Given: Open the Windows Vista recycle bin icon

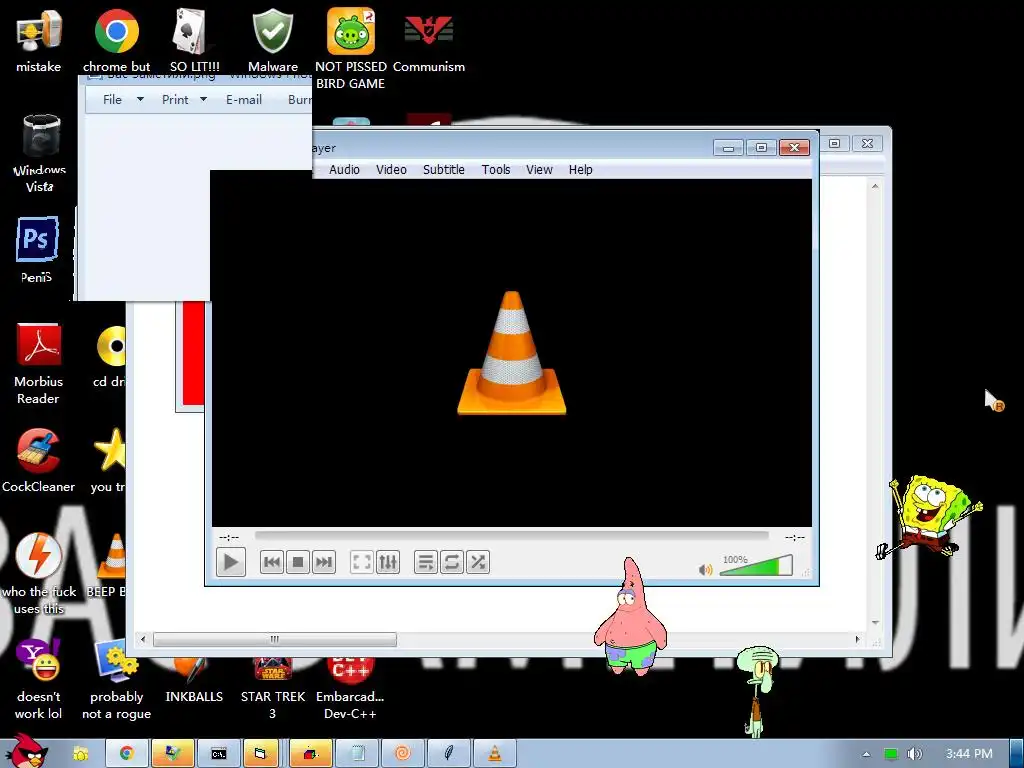Looking at the screenshot, I should tap(40, 153).
